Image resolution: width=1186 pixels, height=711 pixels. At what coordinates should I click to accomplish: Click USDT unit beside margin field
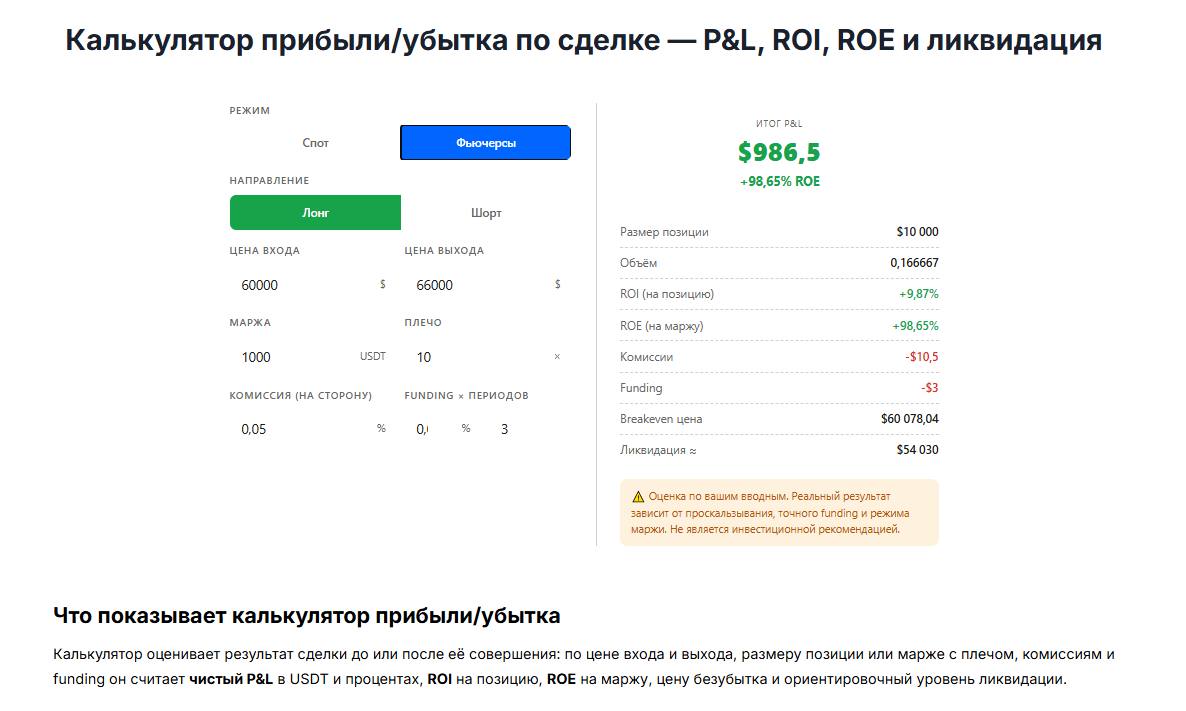(x=373, y=356)
